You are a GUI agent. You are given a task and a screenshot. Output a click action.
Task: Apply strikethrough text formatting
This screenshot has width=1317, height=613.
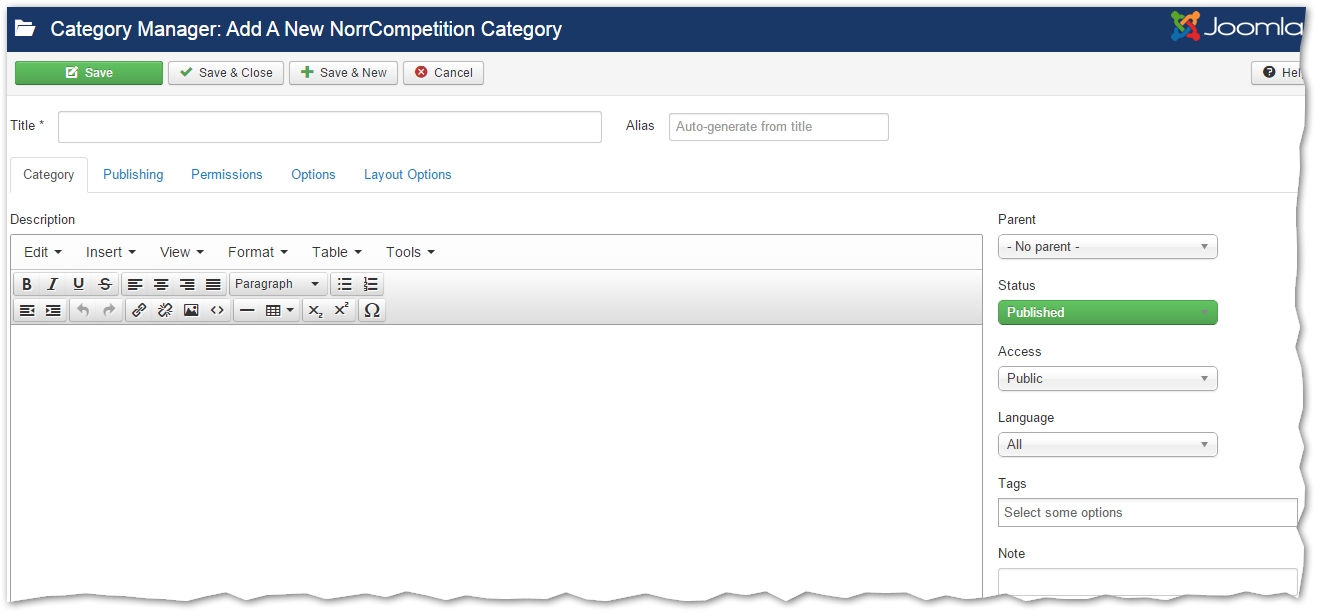point(105,284)
